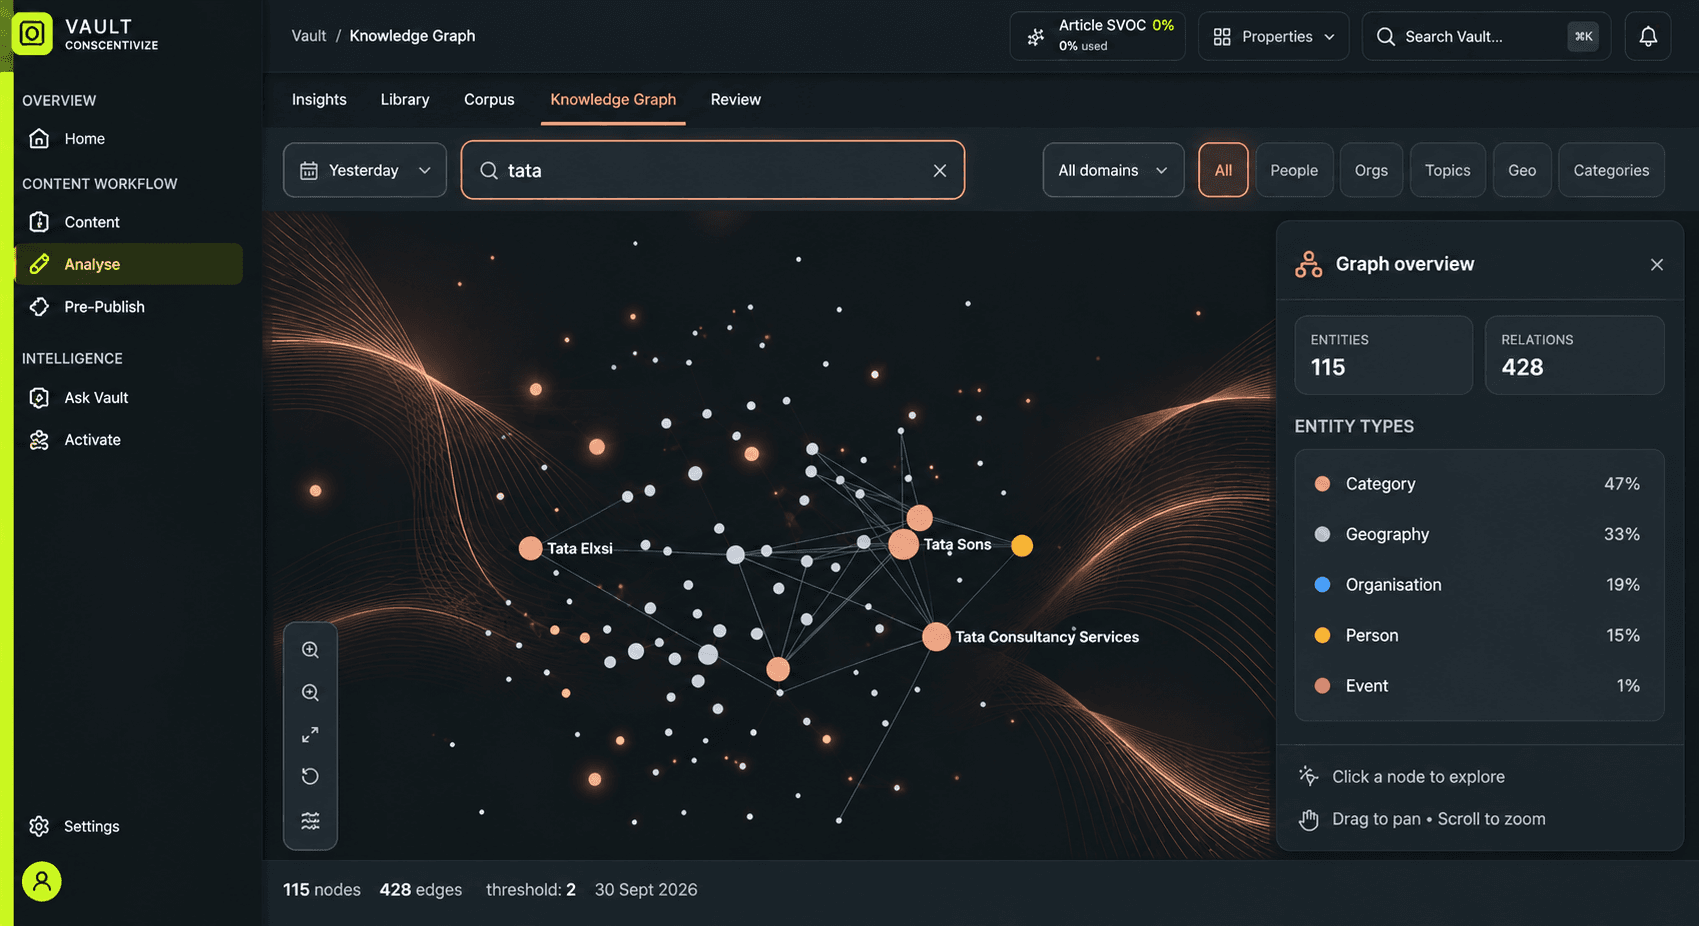Switch to the Corpus tab
Image resolution: width=1699 pixels, height=926 pixels.
coord(489,100)
